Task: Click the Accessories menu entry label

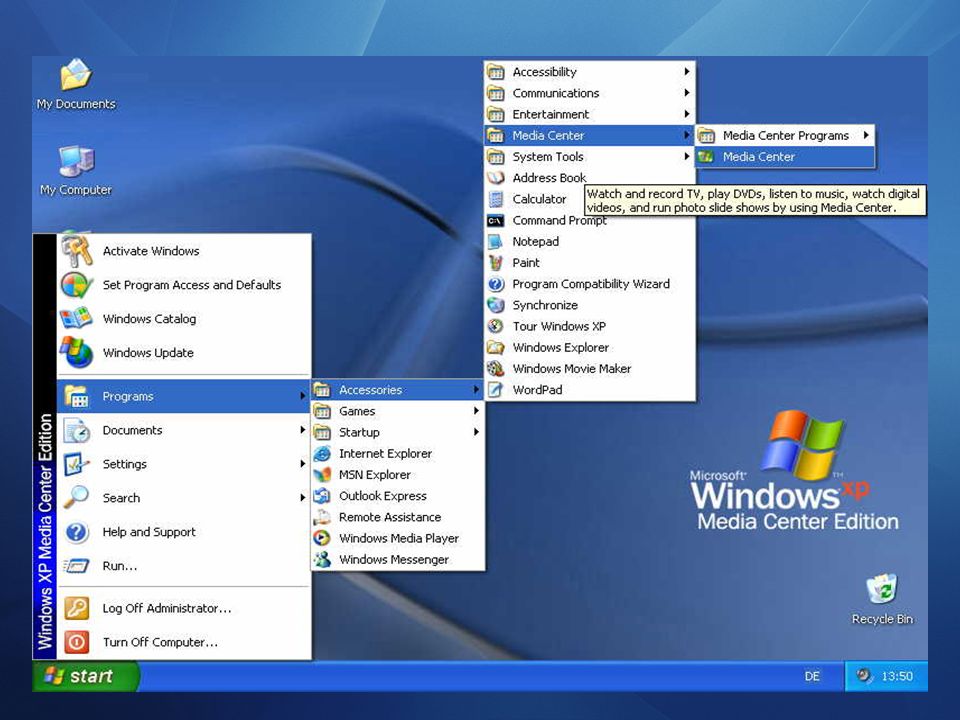Action: (370, 390)
